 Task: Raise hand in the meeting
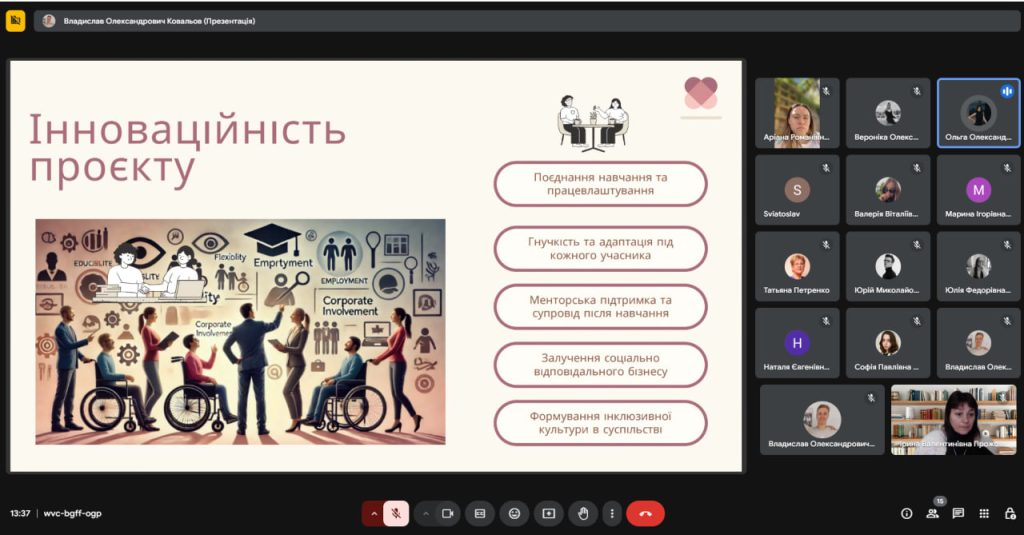pyautogui.click(x=582, y=513)
